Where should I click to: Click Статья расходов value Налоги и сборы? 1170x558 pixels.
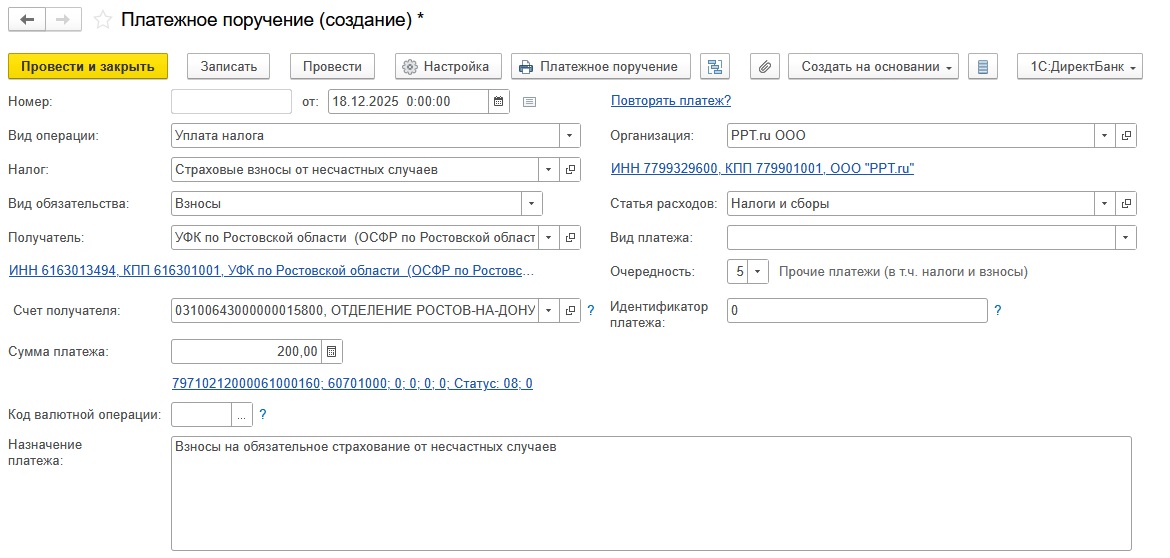coord(911,203)
